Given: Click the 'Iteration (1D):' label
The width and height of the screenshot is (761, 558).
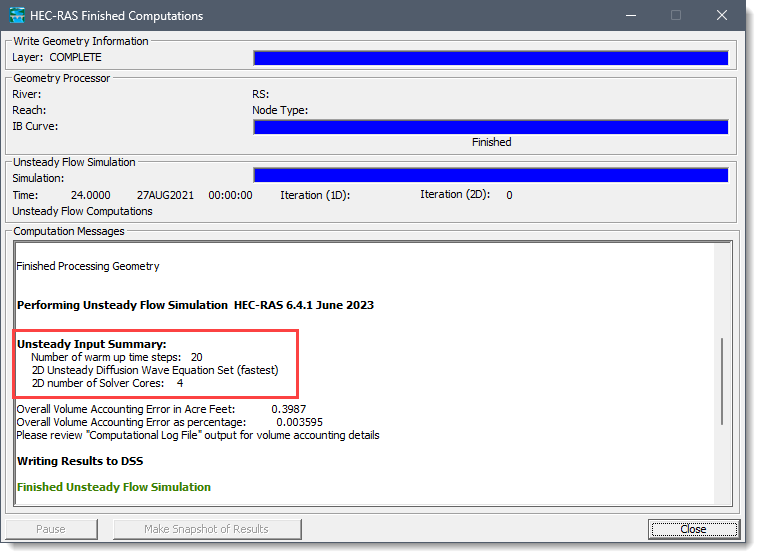Looking at the screenshot, I should click(x=315, y=196).
